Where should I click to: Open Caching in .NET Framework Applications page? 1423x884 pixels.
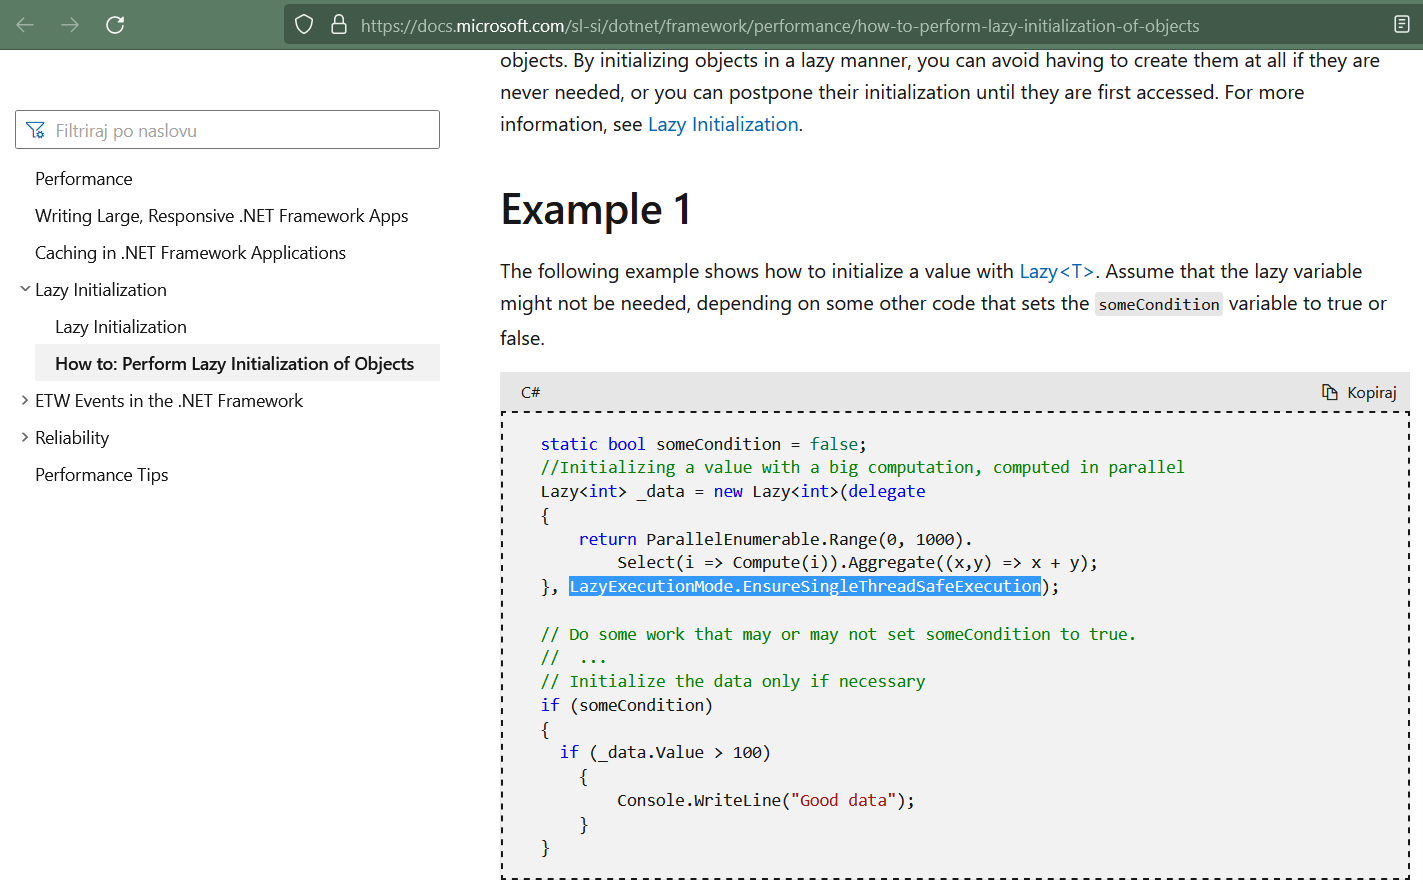(190, 252)
